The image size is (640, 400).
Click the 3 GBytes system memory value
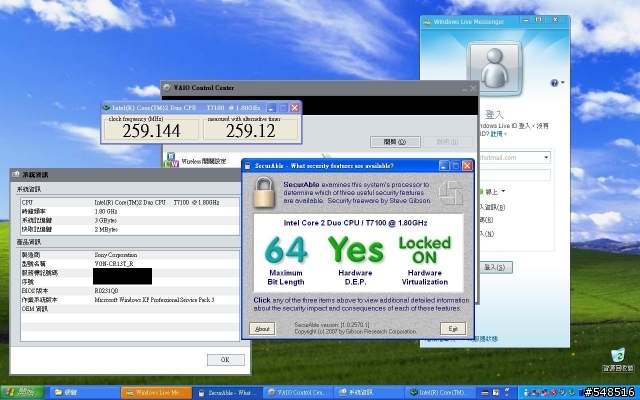[x=106, y=220]
